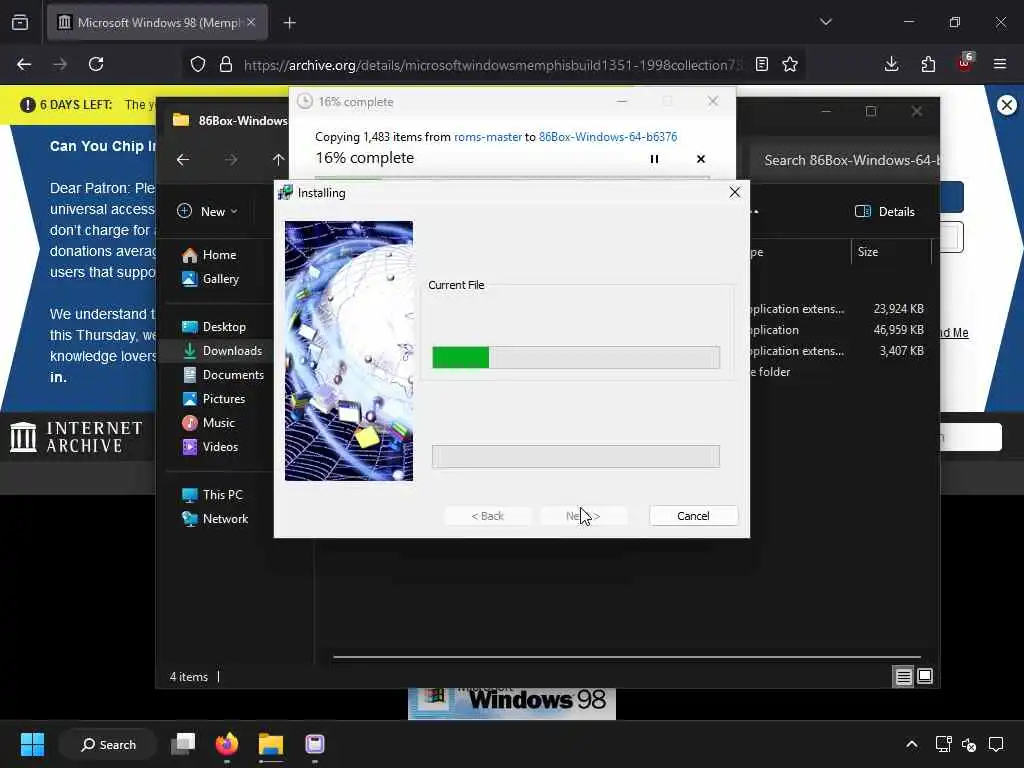The width and height of the screenshot is (1024, 768).
Task: Open Firefox View from tab bar icon
Action: click(x=20, y=22)
